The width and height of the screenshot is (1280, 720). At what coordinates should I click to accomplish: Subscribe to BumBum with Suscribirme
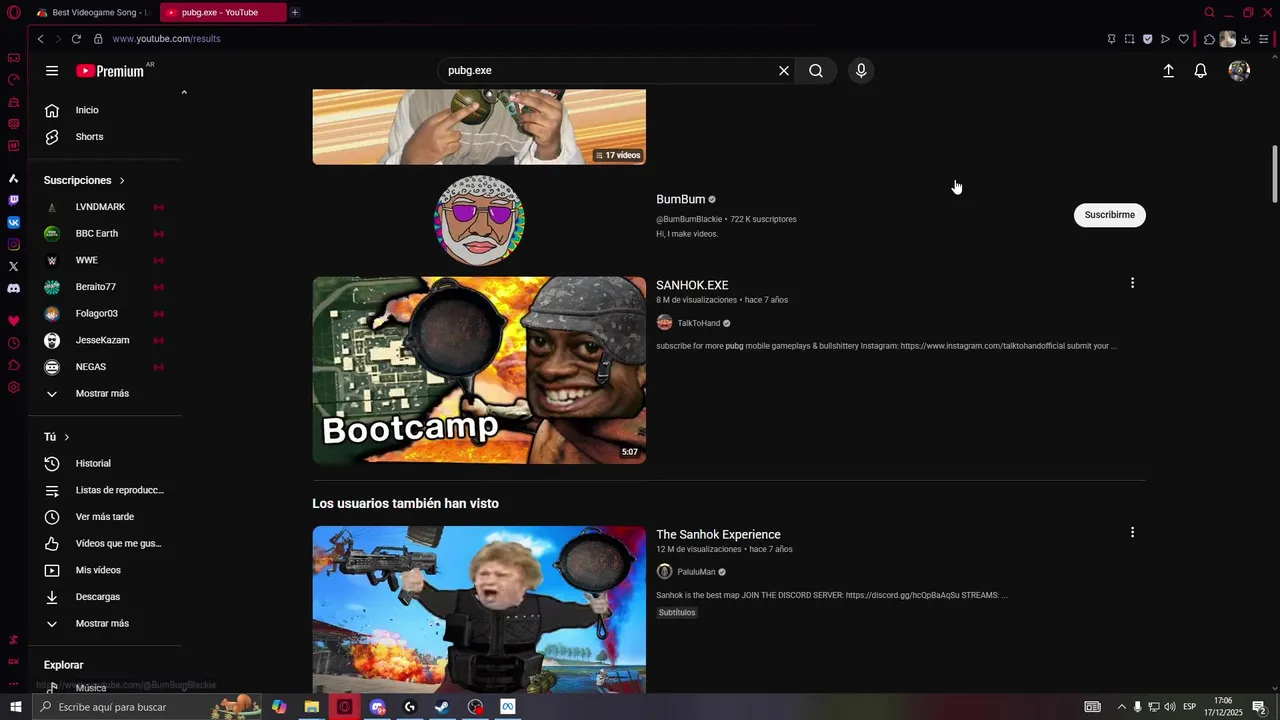tap(1110, 215)
